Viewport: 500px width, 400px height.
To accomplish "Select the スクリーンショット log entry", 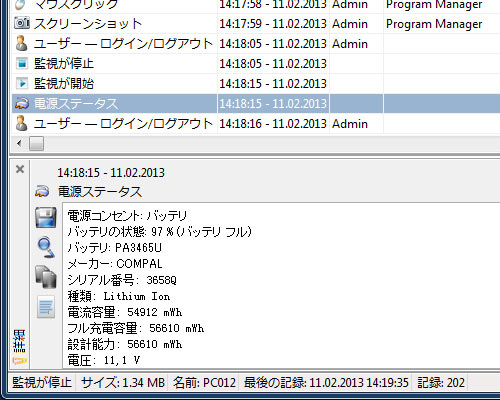I will [x=256, y=23].
